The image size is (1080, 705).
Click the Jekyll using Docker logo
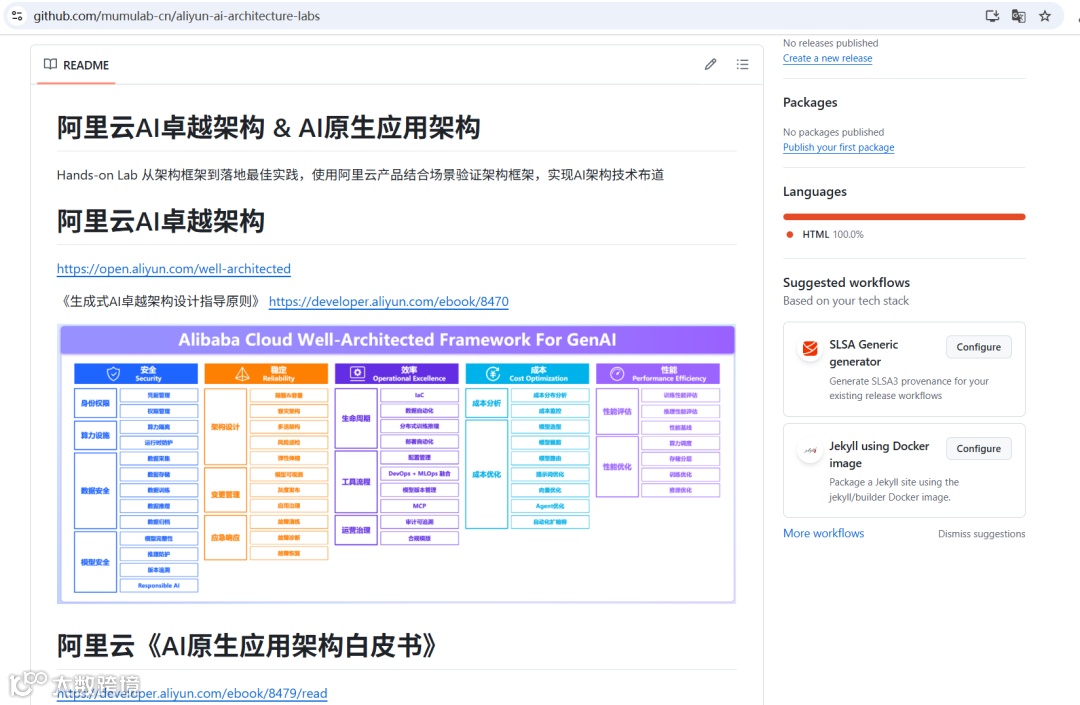(810, 450)
